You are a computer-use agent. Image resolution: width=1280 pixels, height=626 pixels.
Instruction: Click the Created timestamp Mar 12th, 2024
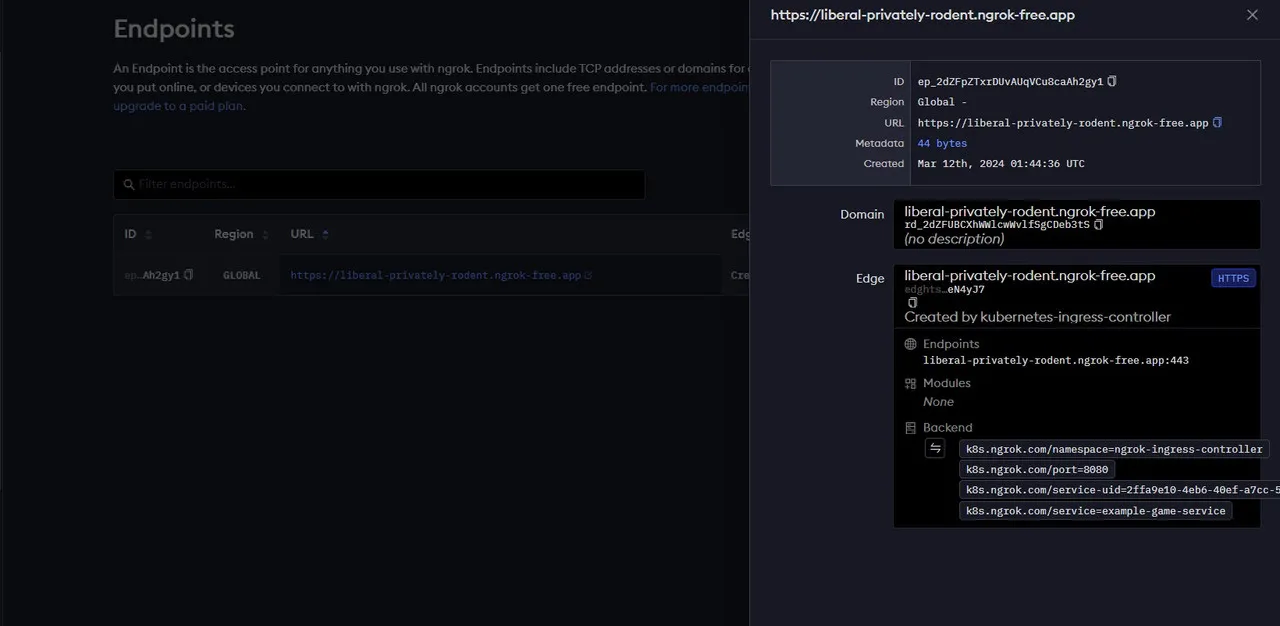1001,164
